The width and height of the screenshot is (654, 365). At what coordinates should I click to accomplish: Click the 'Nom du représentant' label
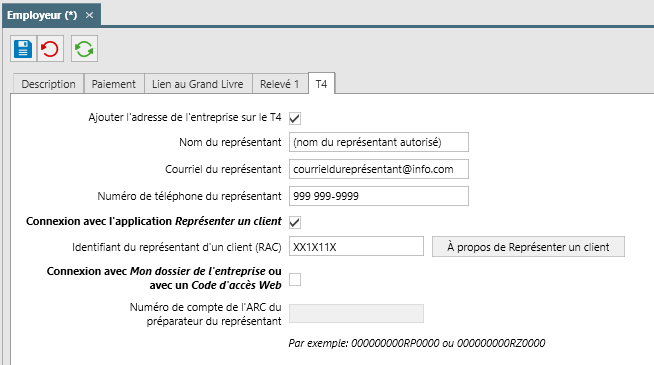coord(230,142)
